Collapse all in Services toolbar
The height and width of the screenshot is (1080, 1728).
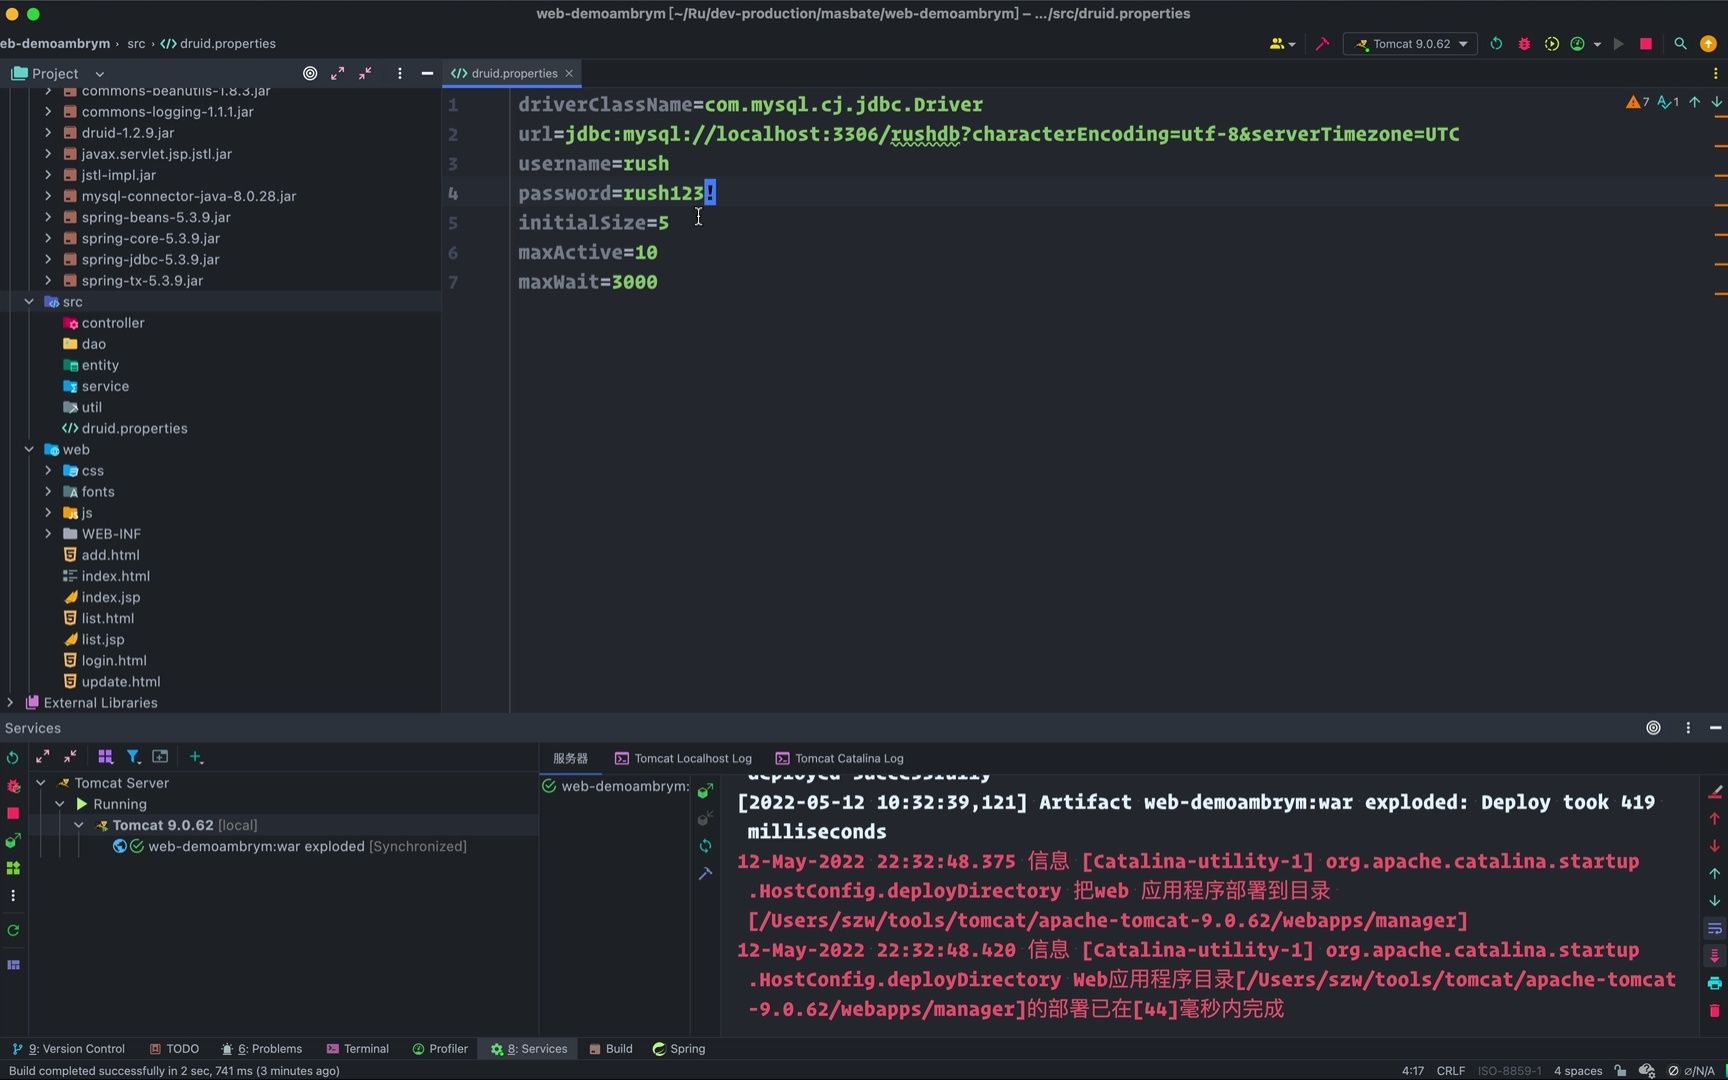(70, 757)
